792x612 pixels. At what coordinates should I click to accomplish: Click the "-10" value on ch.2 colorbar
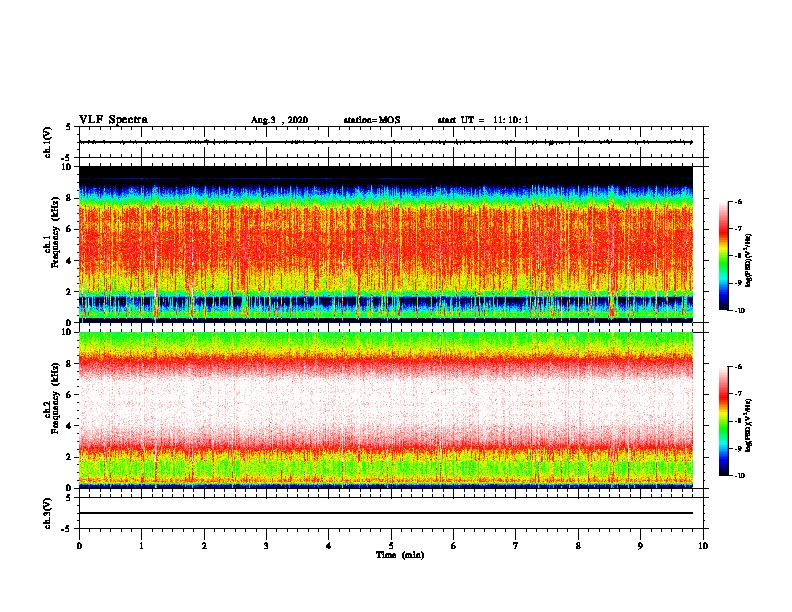click(739, 476)
